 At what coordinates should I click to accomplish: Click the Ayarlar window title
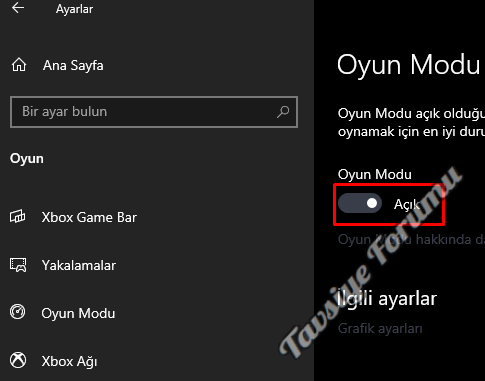coord(74,9)
